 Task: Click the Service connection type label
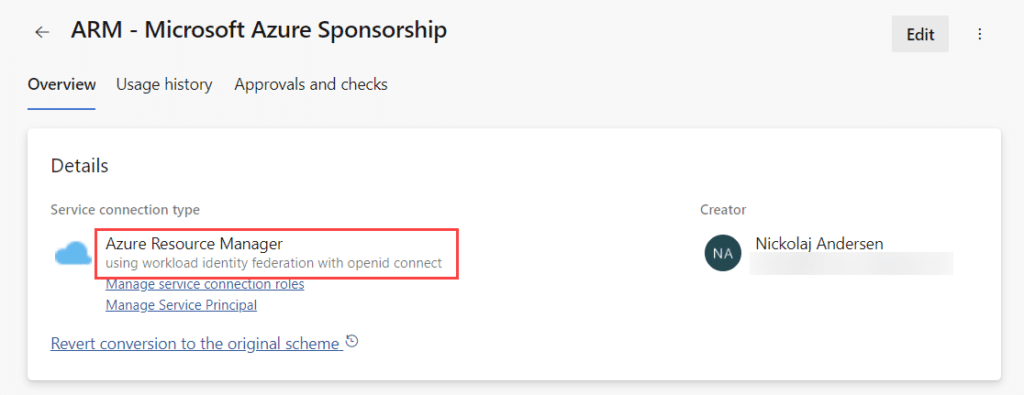coord(125,210)
